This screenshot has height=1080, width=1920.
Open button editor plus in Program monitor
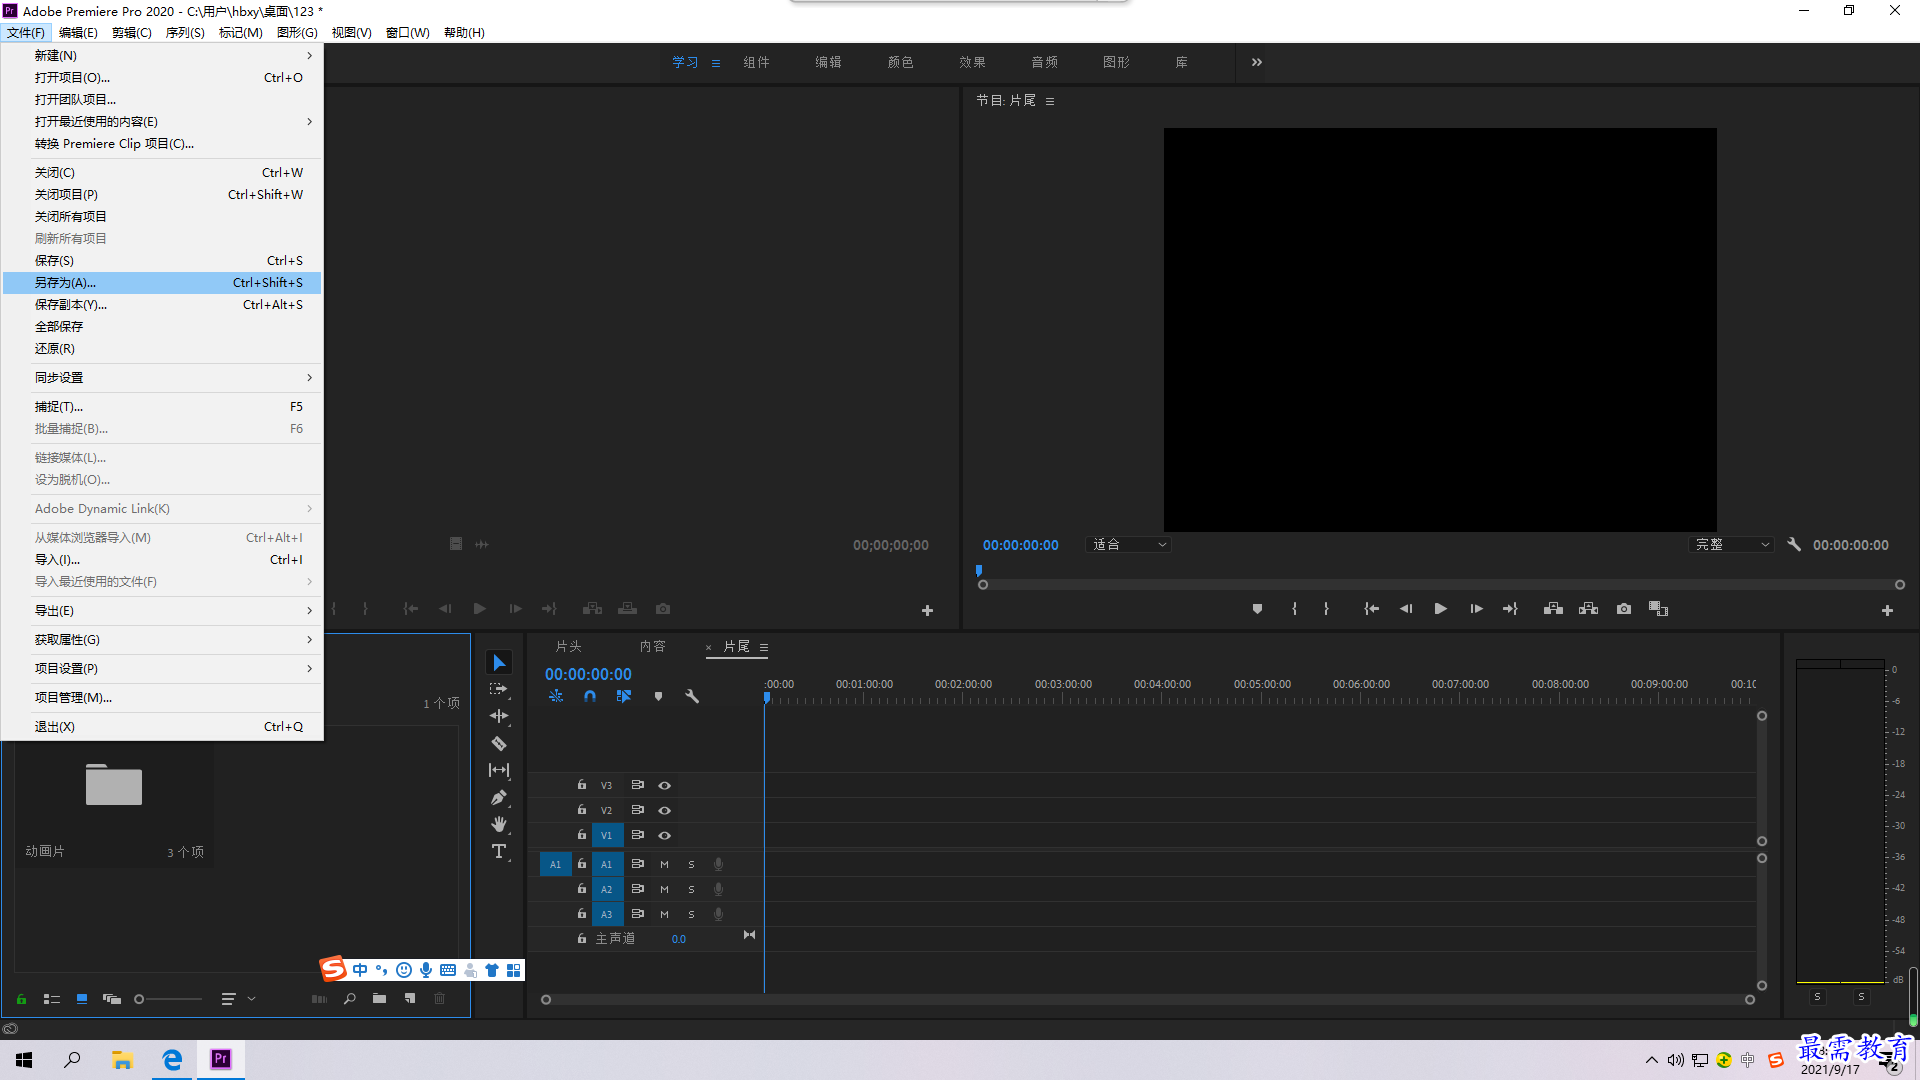[1887, 610]
